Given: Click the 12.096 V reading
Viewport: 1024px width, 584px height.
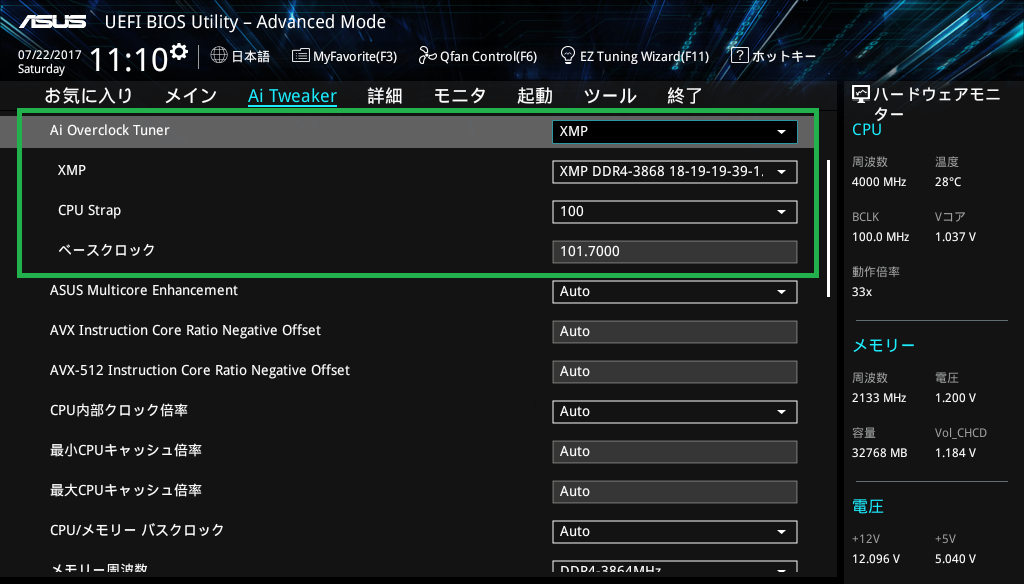Looking at the screenshot, I should click(876, 559).
